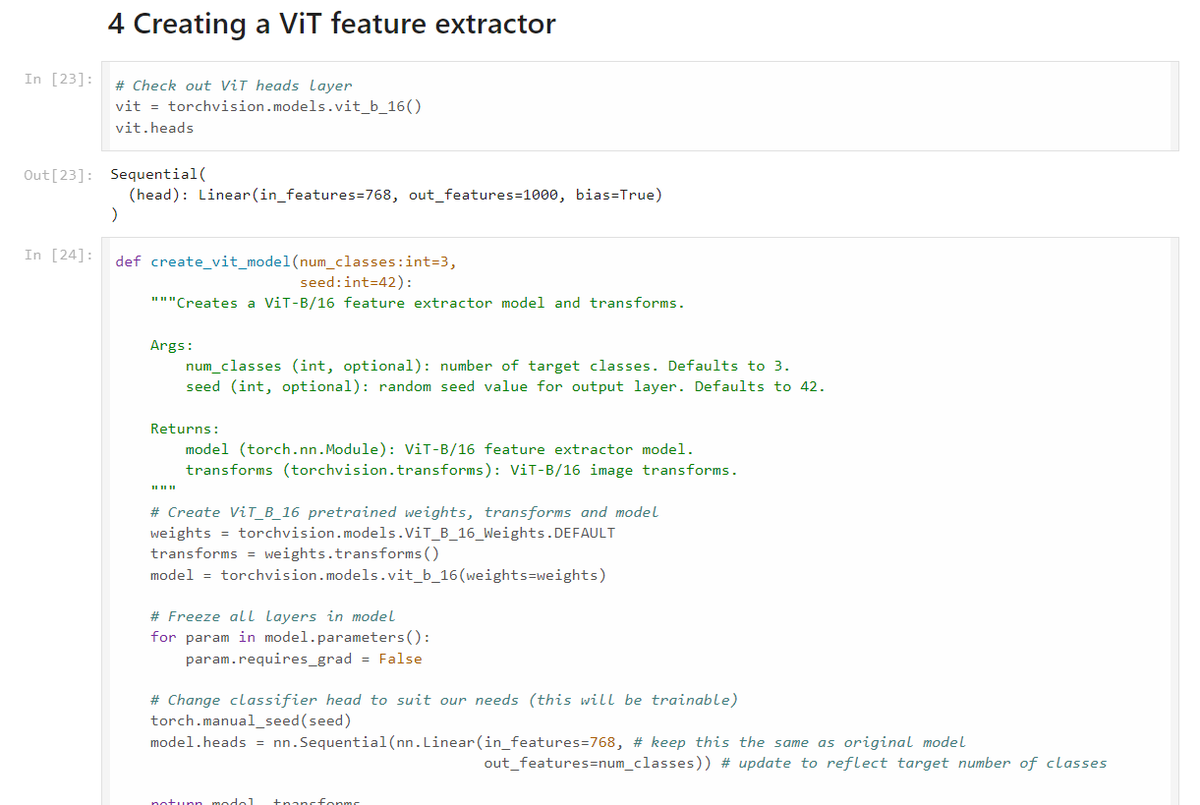
Task: Click the output line with 'out_features=1000'
Action: (395, 195)
